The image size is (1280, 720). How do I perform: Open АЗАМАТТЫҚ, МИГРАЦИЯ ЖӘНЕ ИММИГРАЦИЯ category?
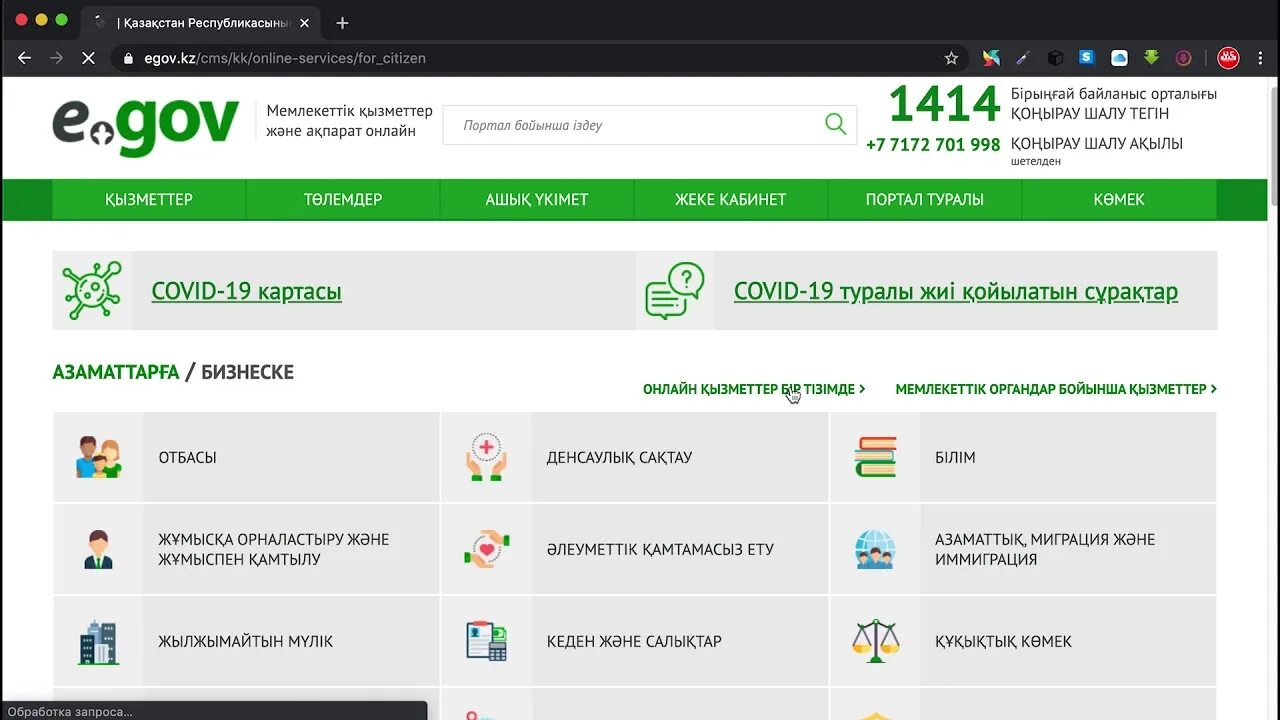[x=1023, y=549]
